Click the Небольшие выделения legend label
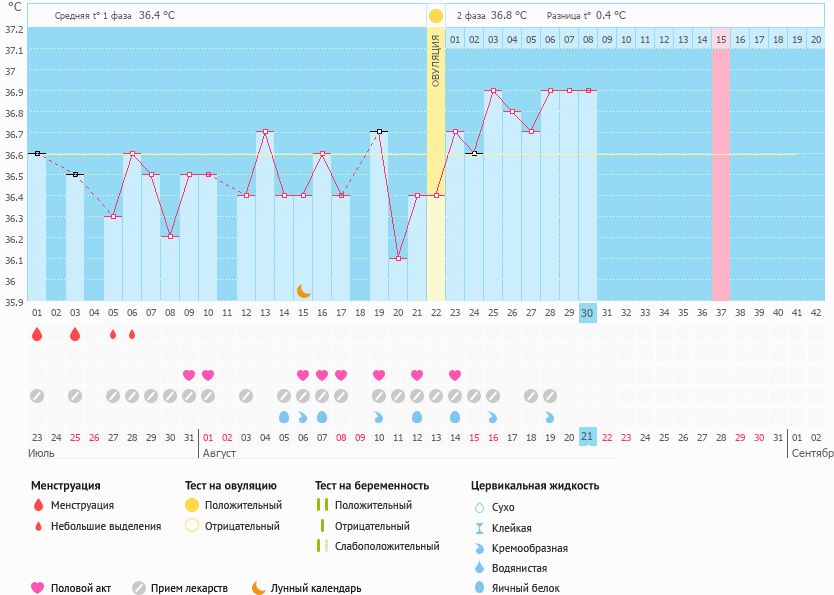Image resolution: width=834 pixels, height=595 pixels. [105, 526]
